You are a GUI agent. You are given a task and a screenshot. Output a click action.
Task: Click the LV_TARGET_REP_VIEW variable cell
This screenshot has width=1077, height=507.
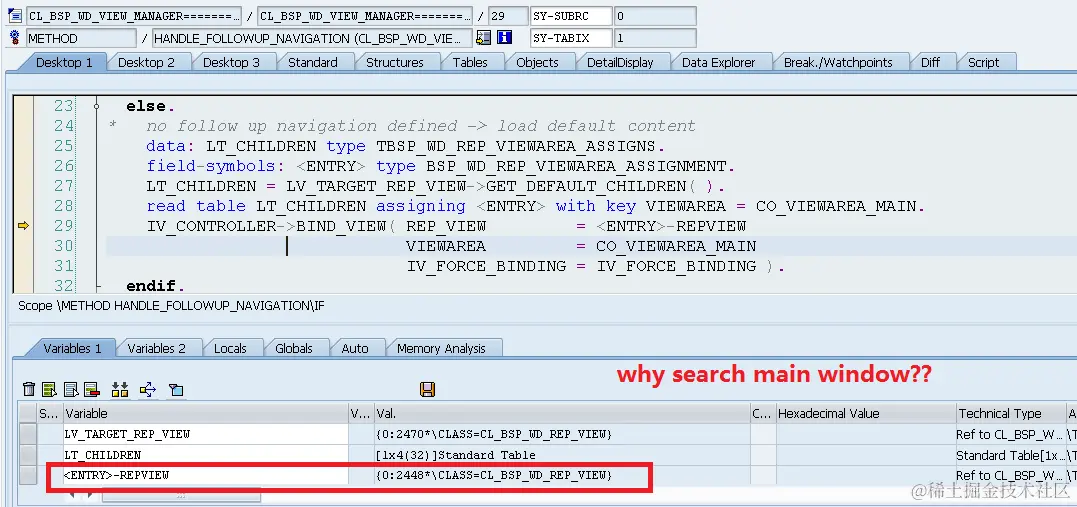(206, 434)
